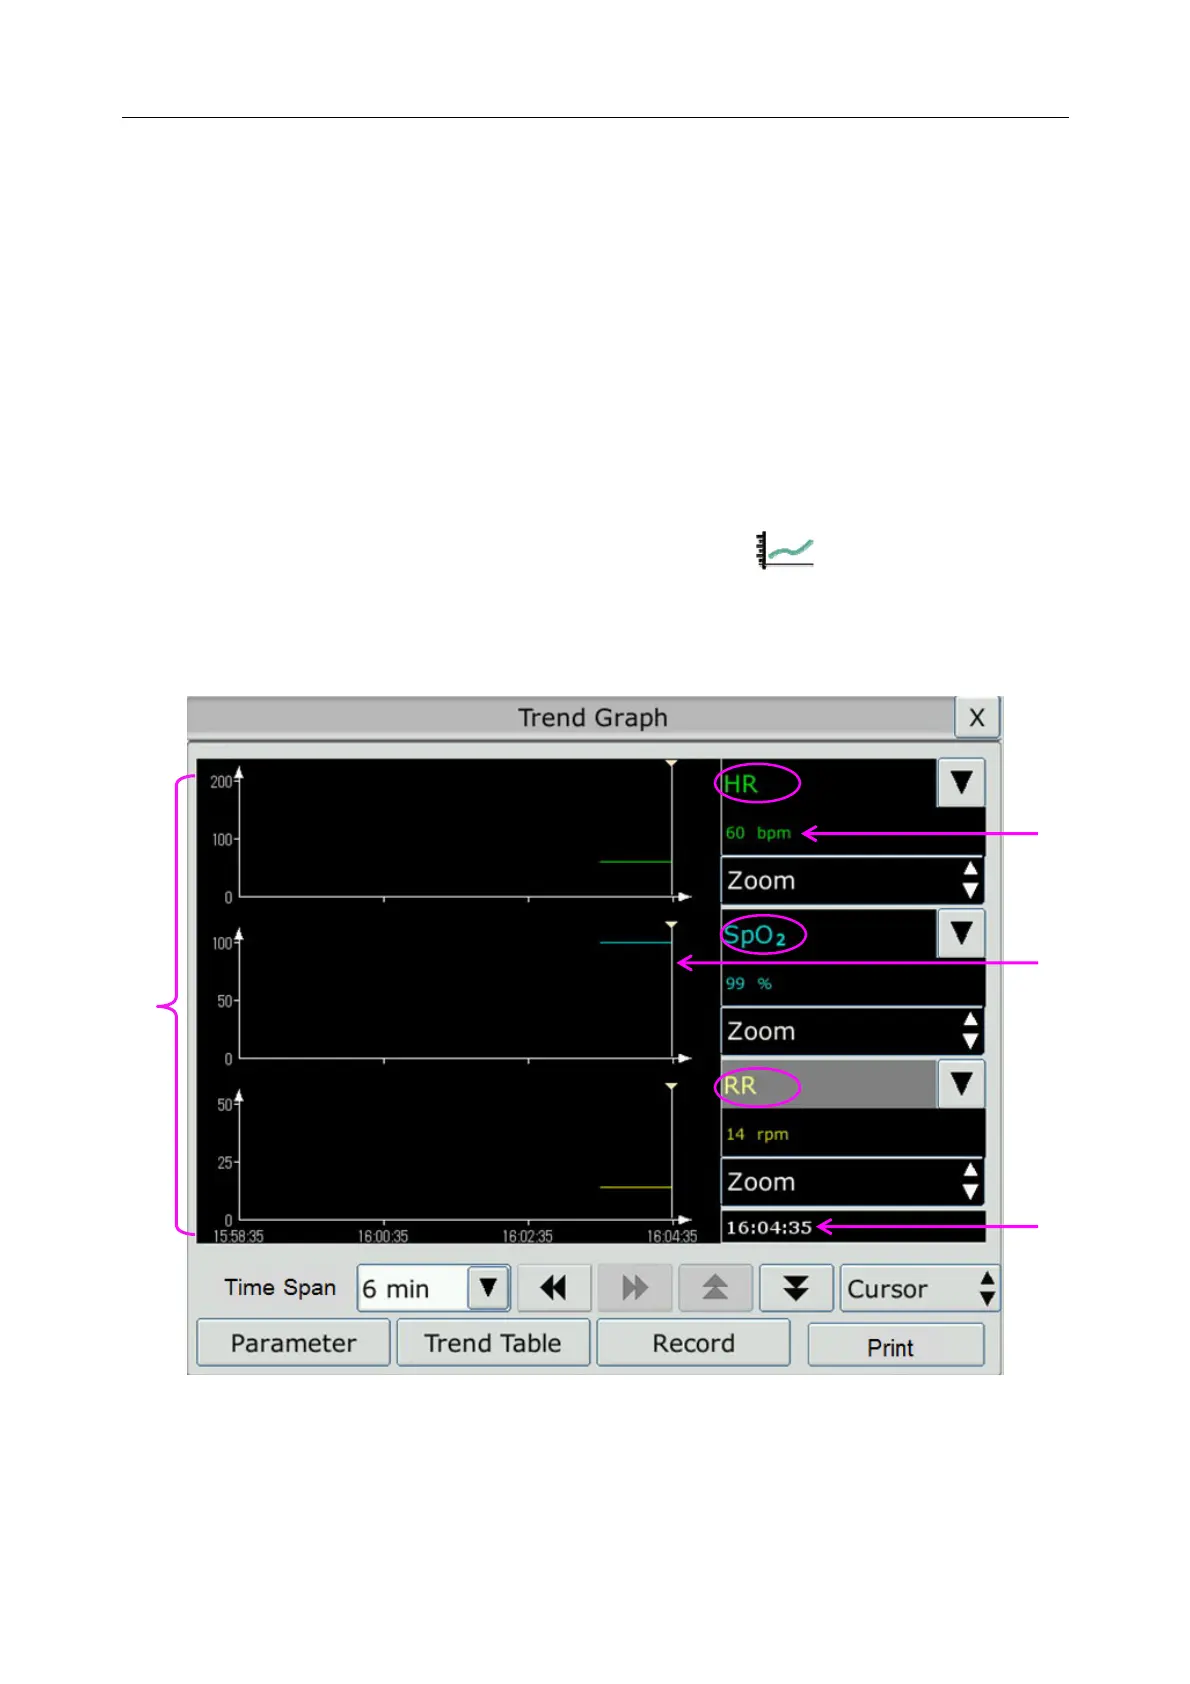
Task: Click the cursor marker atop SpO2 graph
Action: point(671,925)
